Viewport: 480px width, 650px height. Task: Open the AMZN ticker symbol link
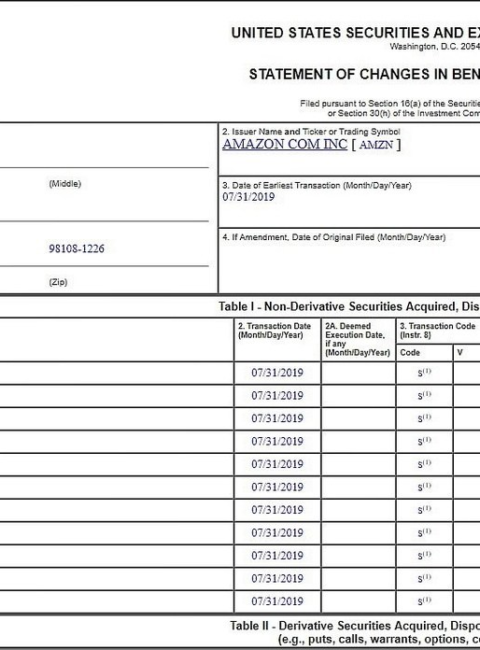376,145
